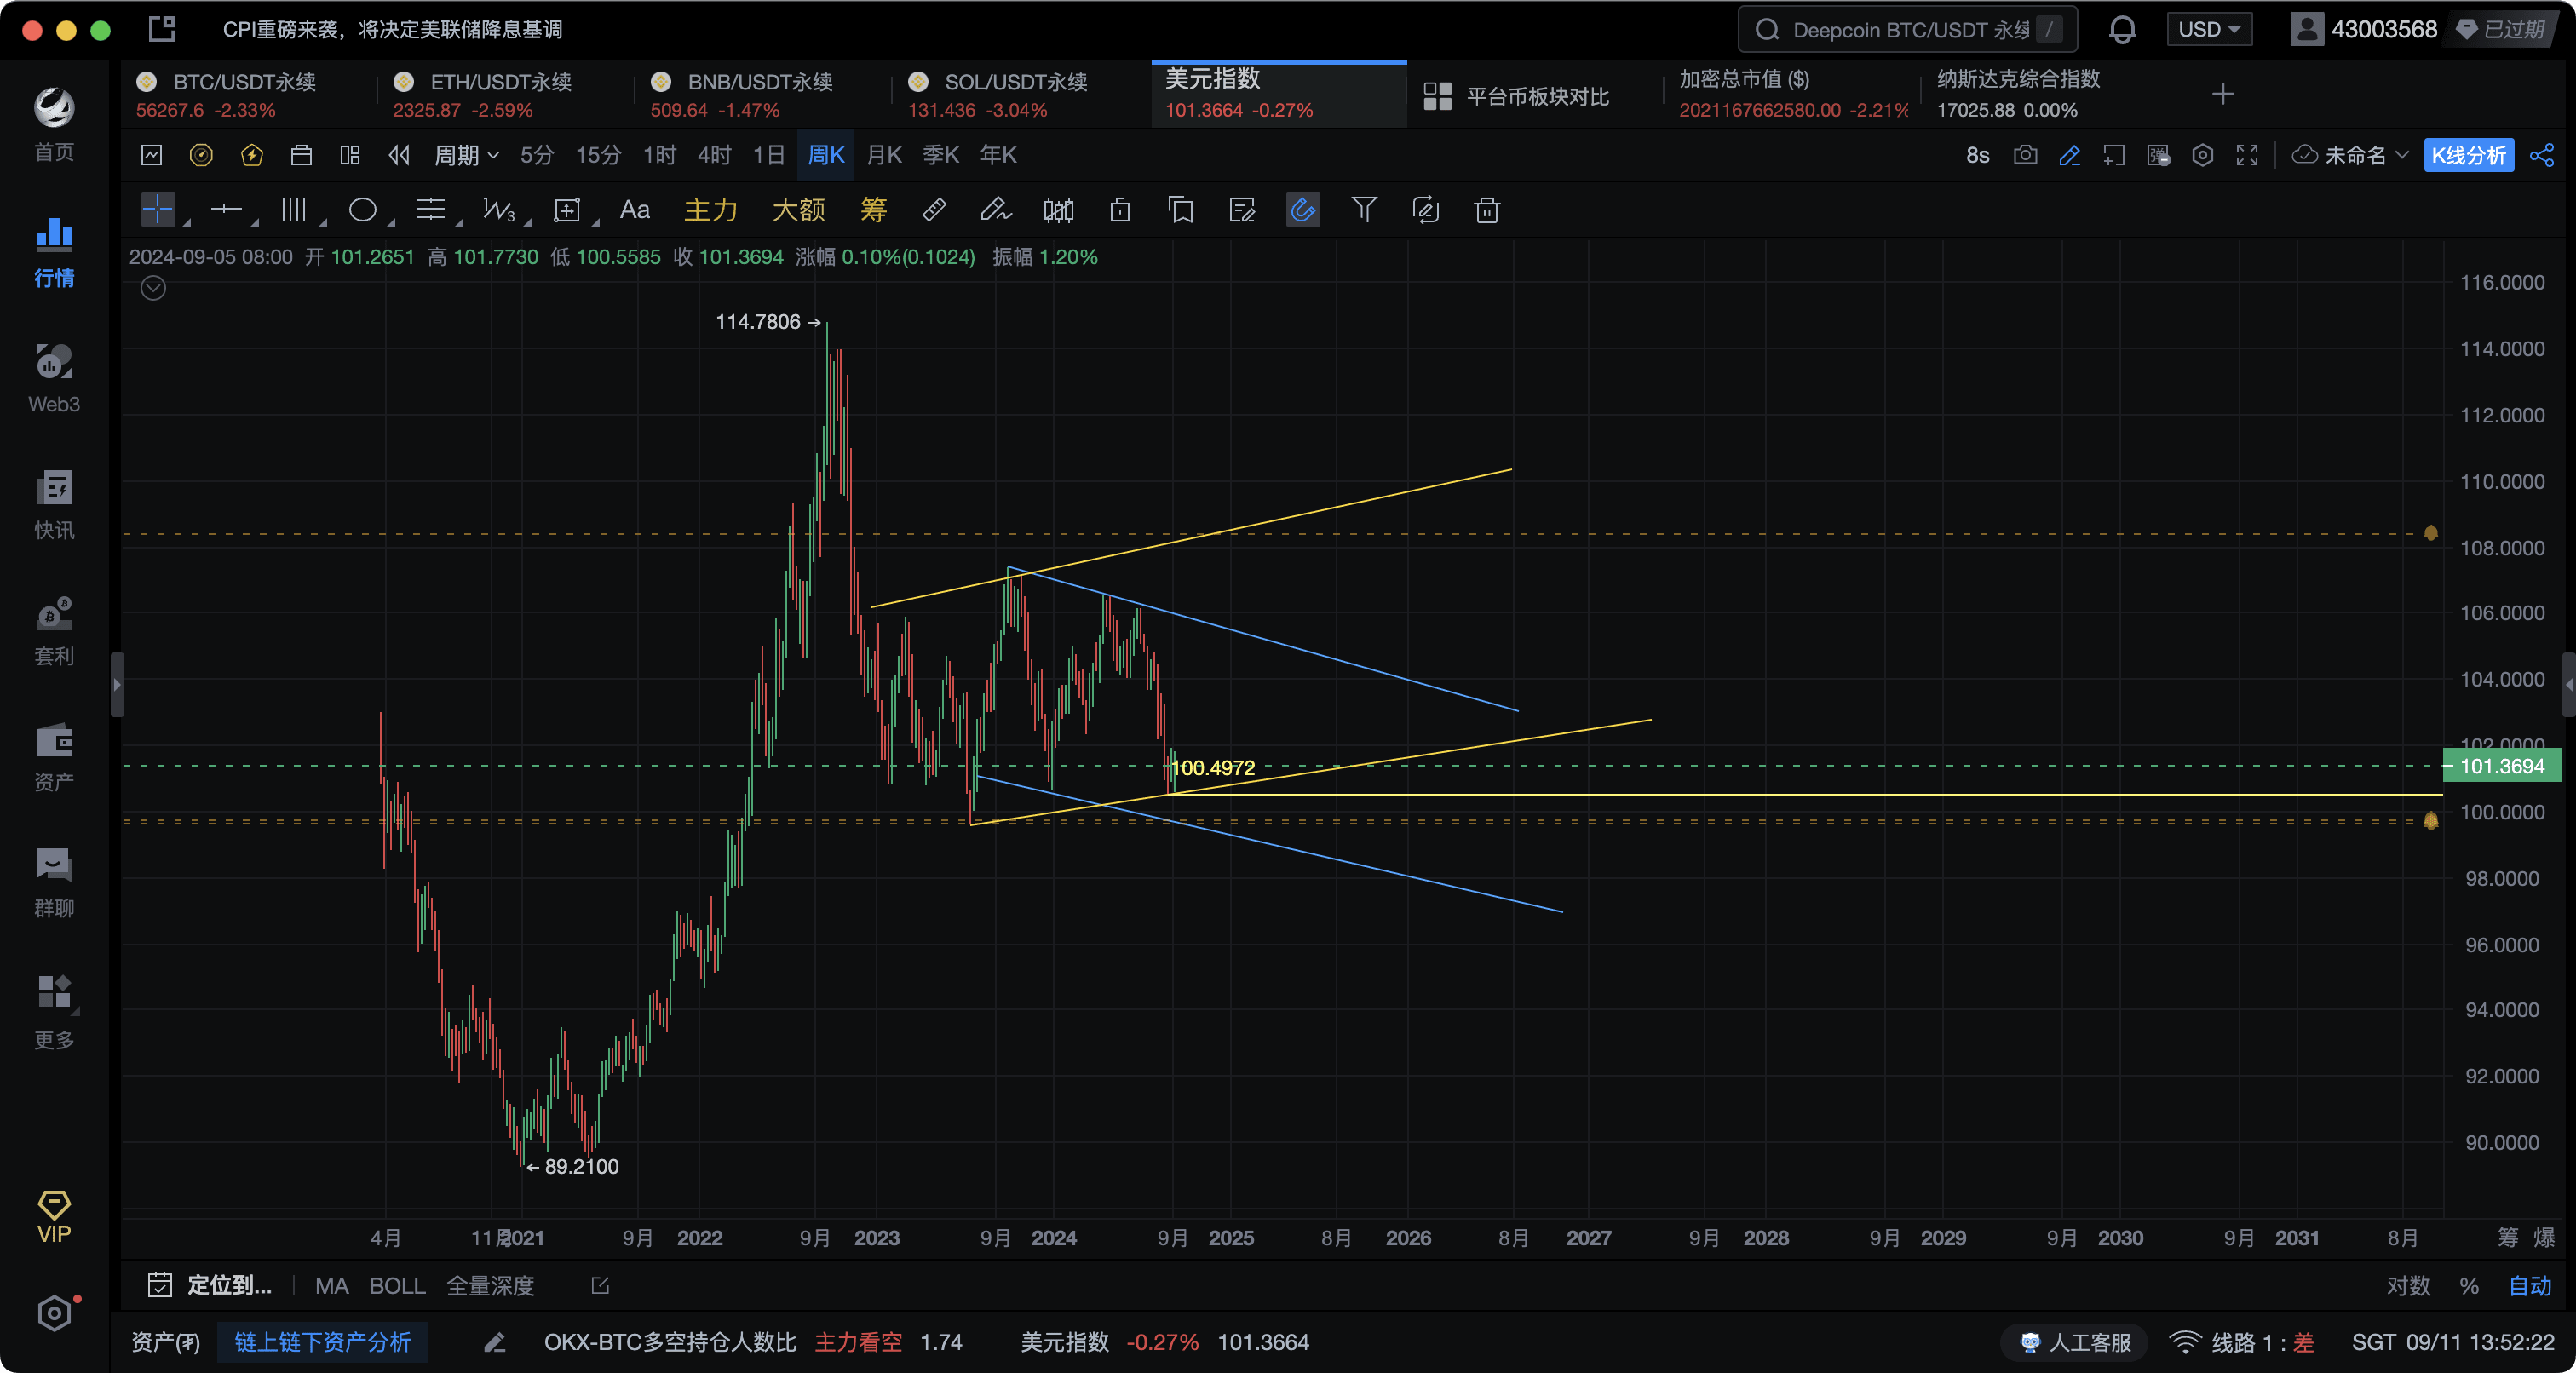Search in Deepcoin BTC/USDT field

coord(1907,29)
